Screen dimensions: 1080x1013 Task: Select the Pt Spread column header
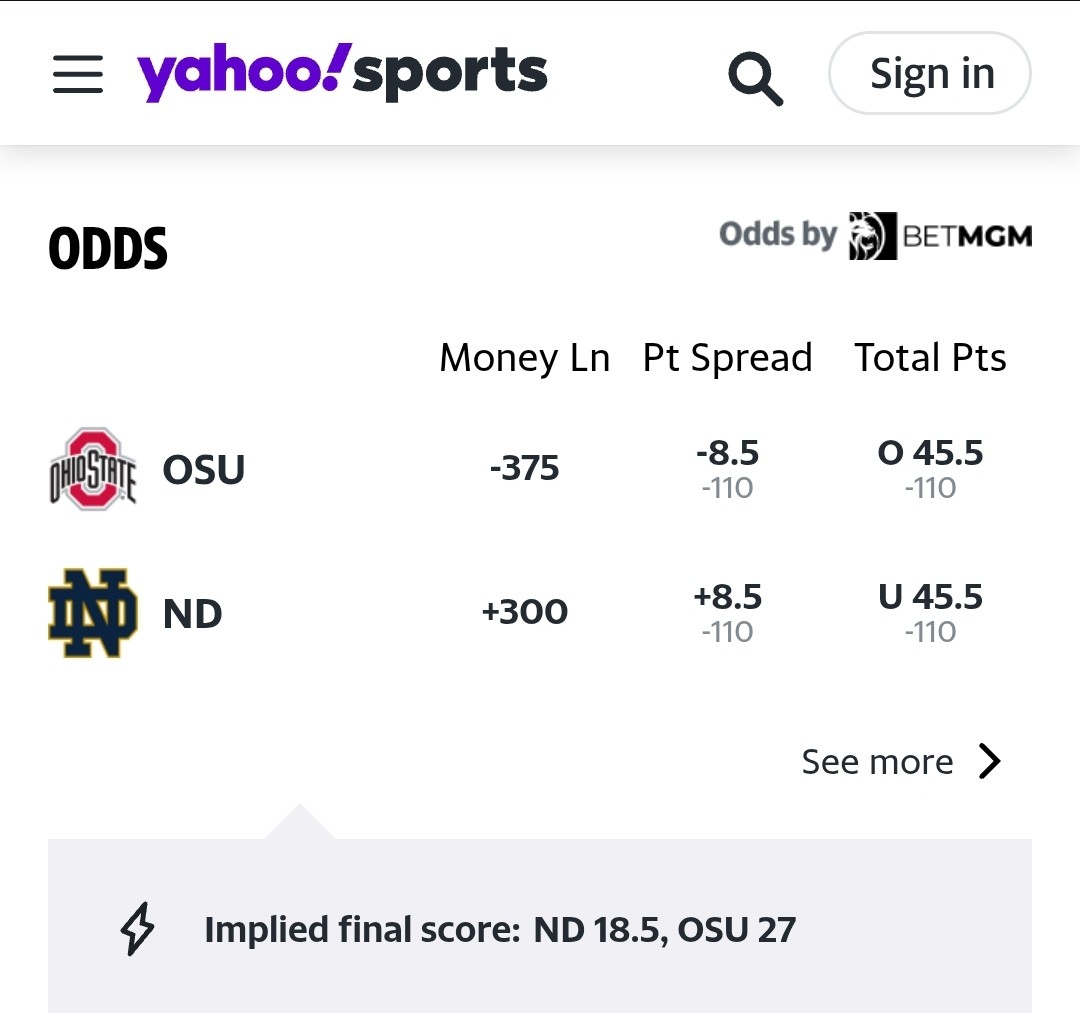coord(727,357)
